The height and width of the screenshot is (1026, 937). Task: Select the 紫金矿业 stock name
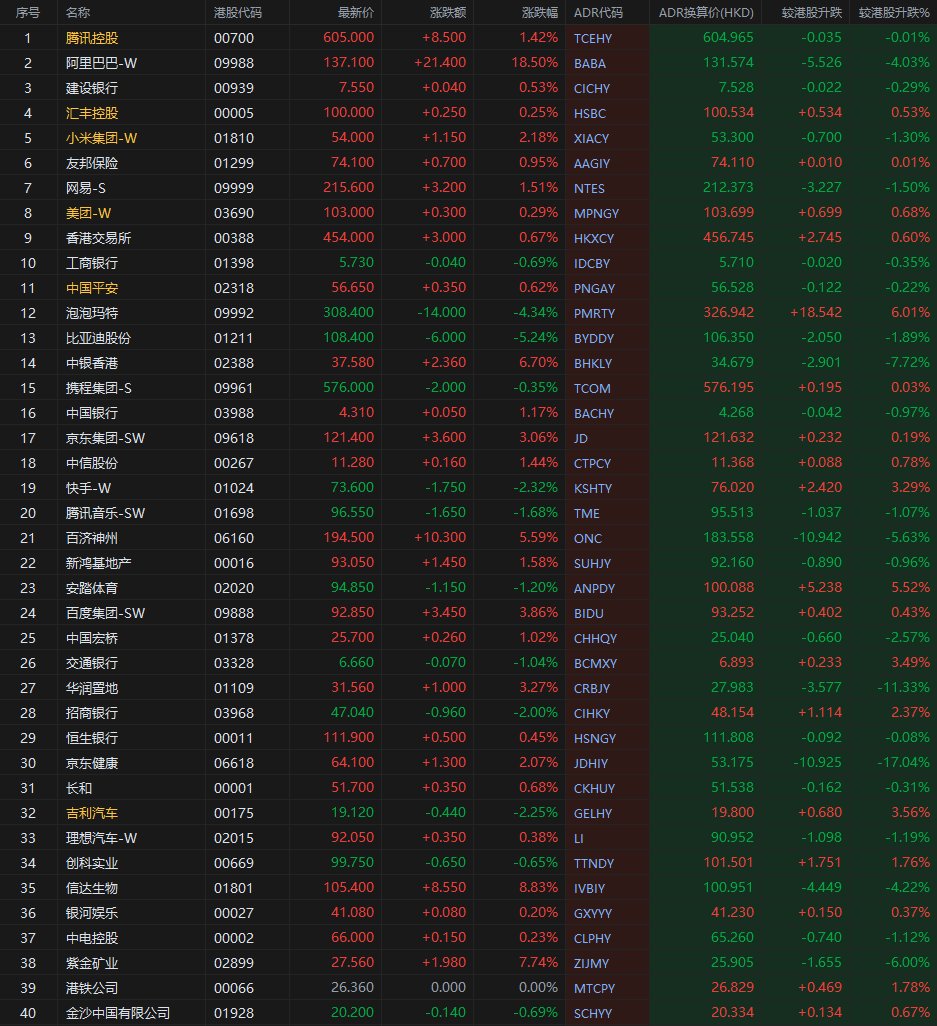click(x=92, y=963)
